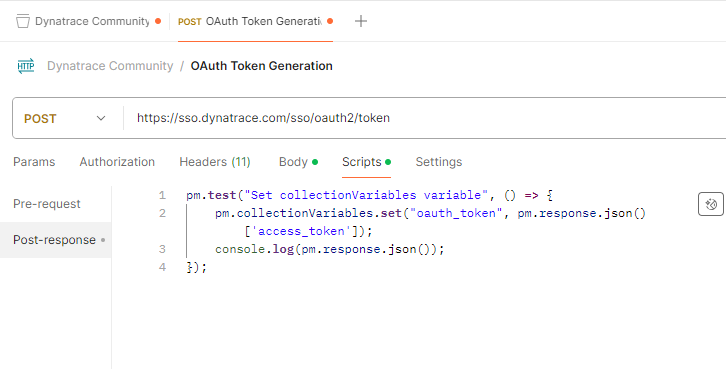
Task: Click the HTTP request type icon
Action: click(x=26, y=66)
